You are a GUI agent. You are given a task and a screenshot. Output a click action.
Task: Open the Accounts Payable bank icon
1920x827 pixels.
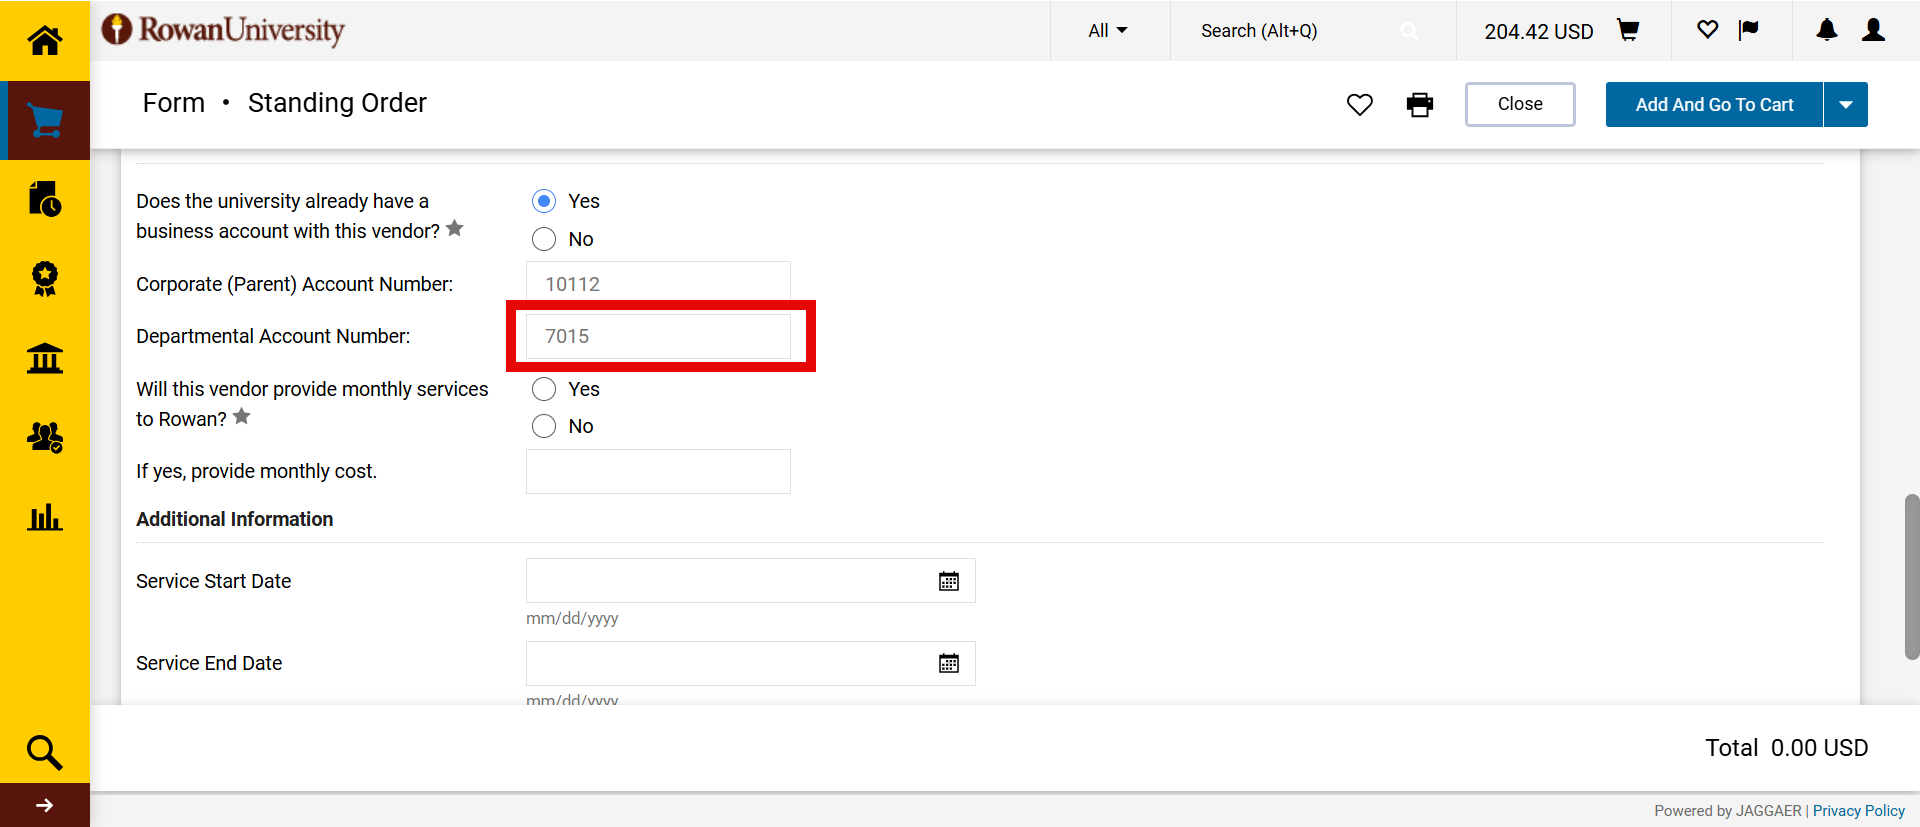point(45,358)
